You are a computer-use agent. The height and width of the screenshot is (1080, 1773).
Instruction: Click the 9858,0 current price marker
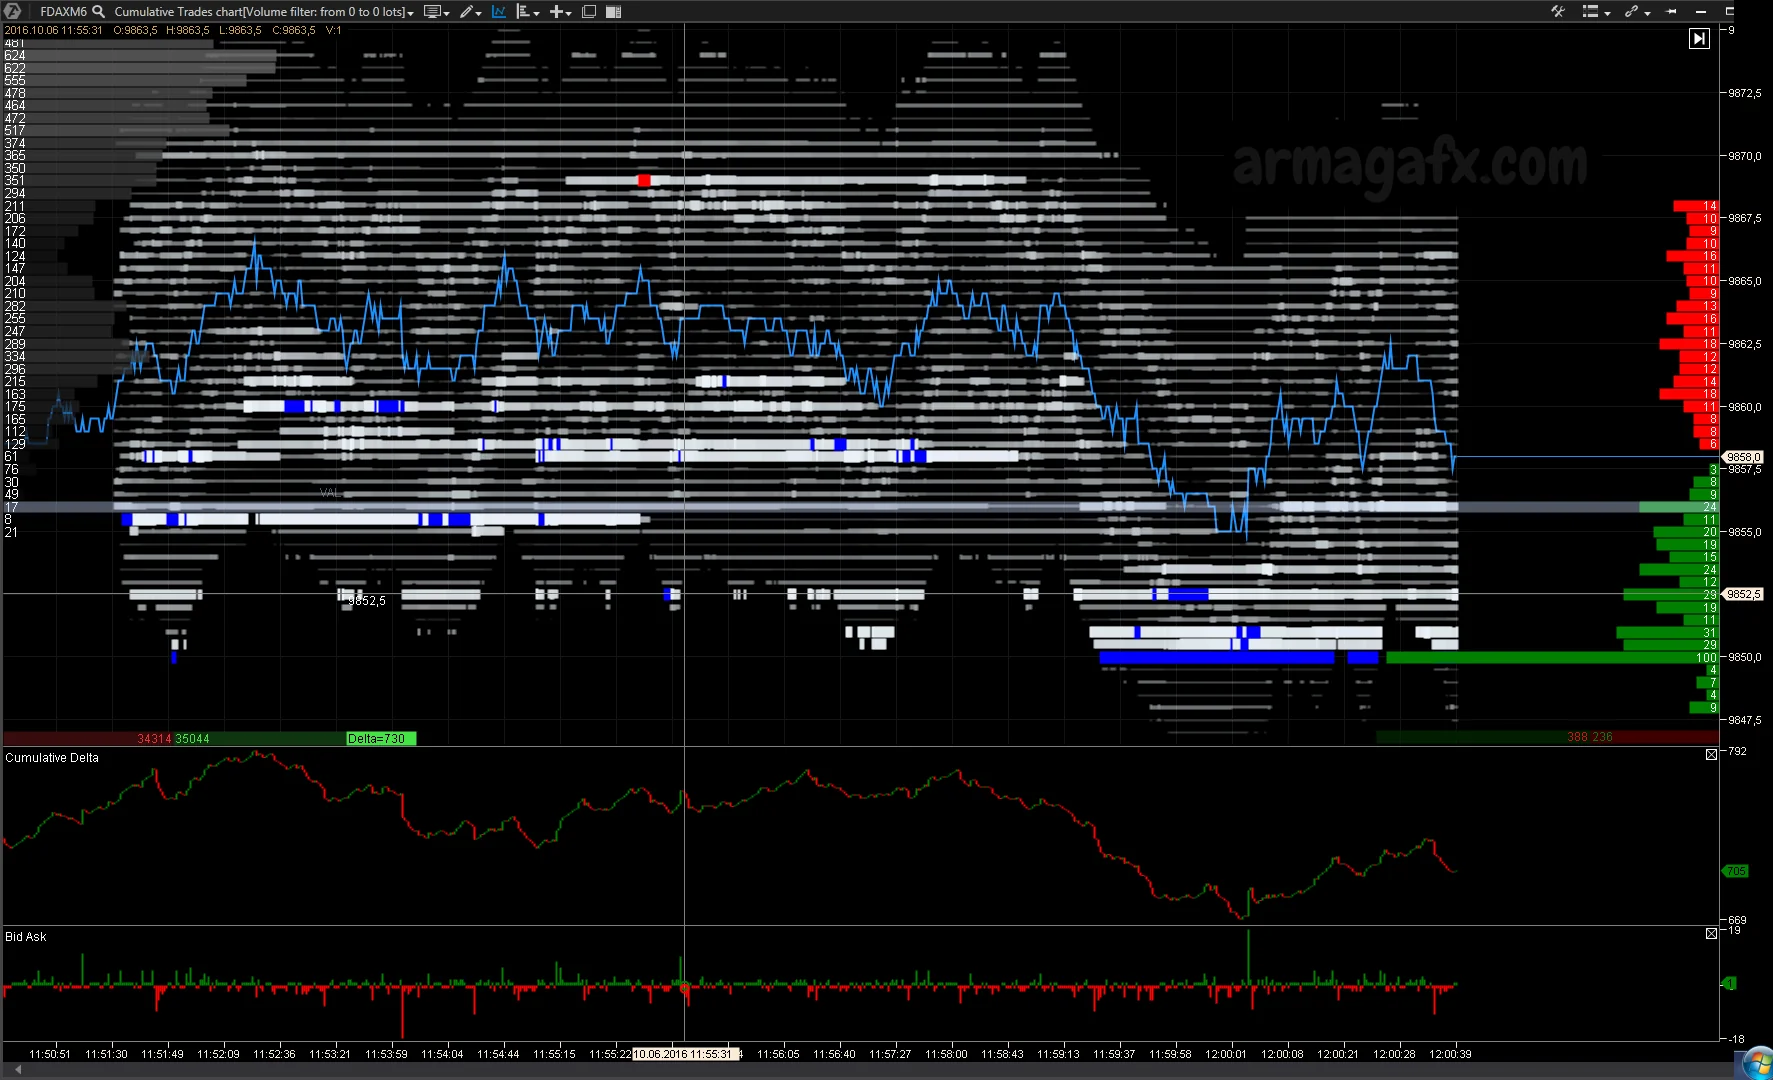coord(1743,457)
